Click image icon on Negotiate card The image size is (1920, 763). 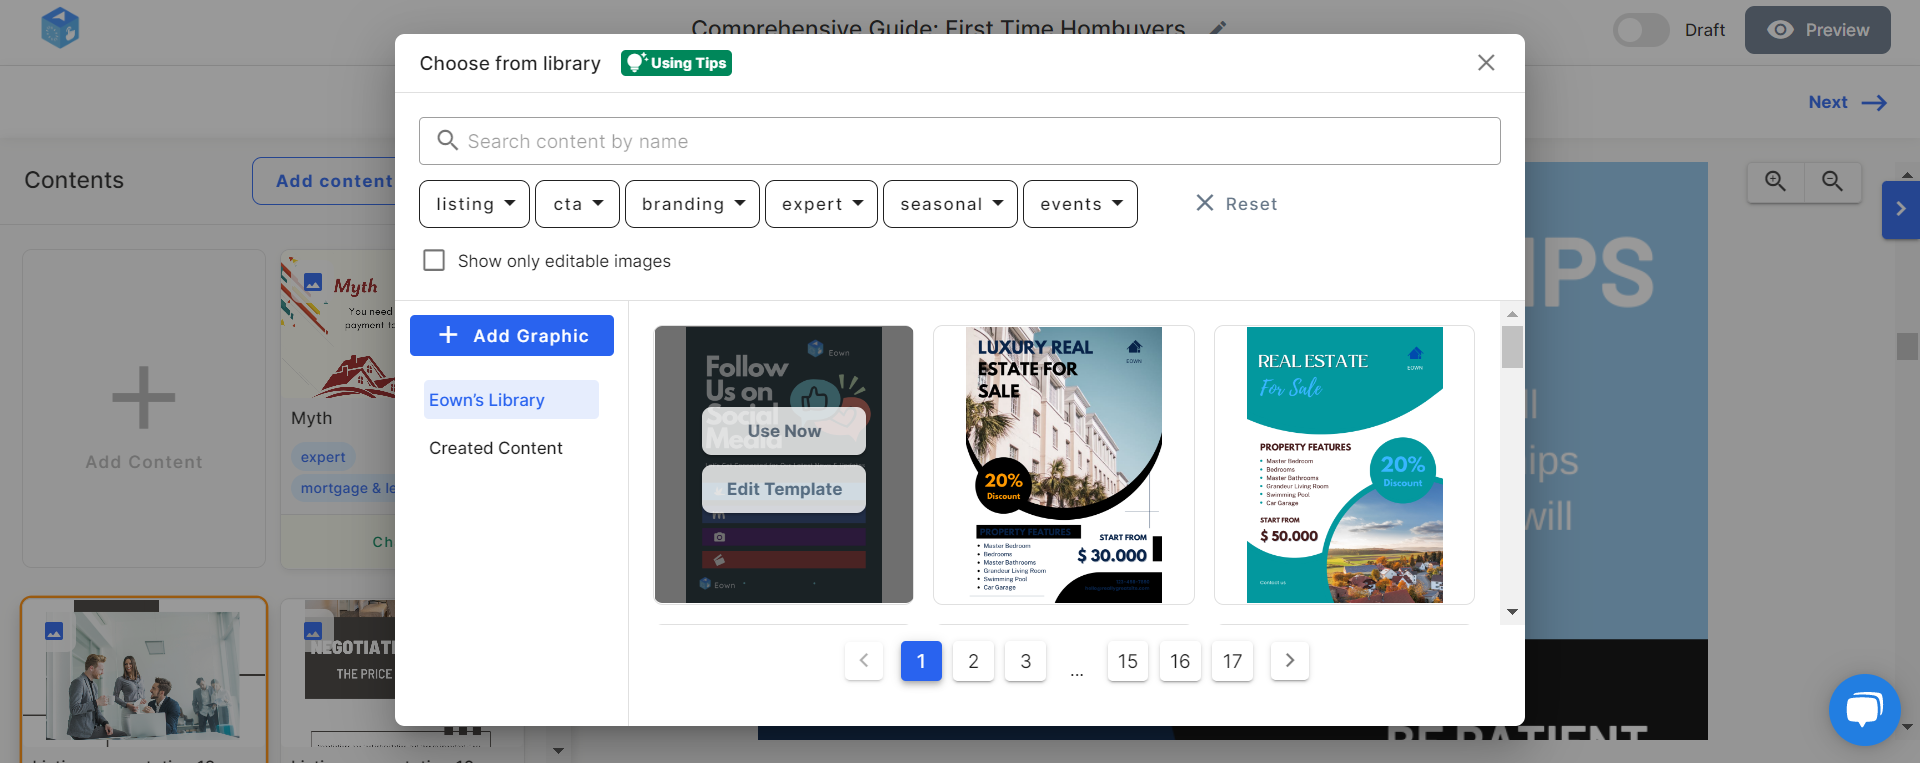[313, 631]
